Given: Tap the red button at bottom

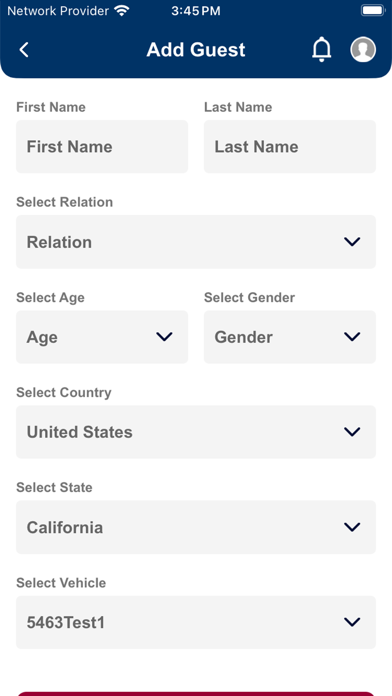Looking at the screenshot, I should [196, 693].
